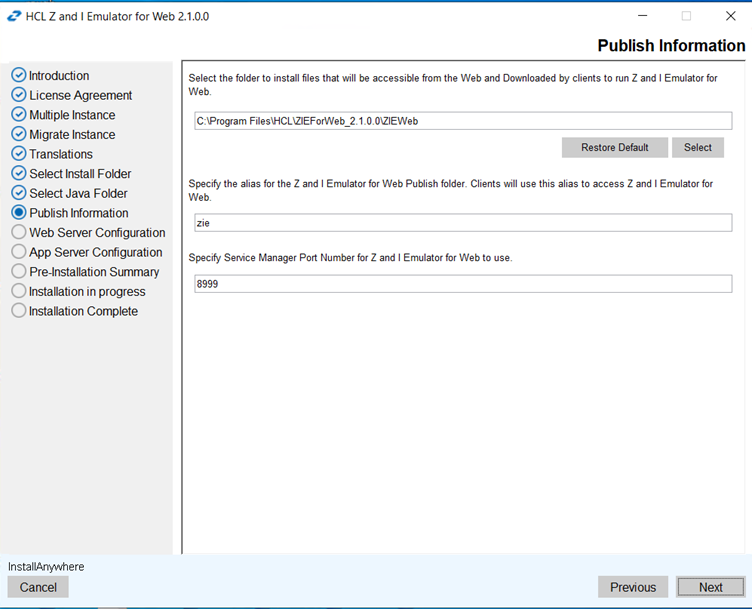Minimize the installer window

click(x=643, y=16)
